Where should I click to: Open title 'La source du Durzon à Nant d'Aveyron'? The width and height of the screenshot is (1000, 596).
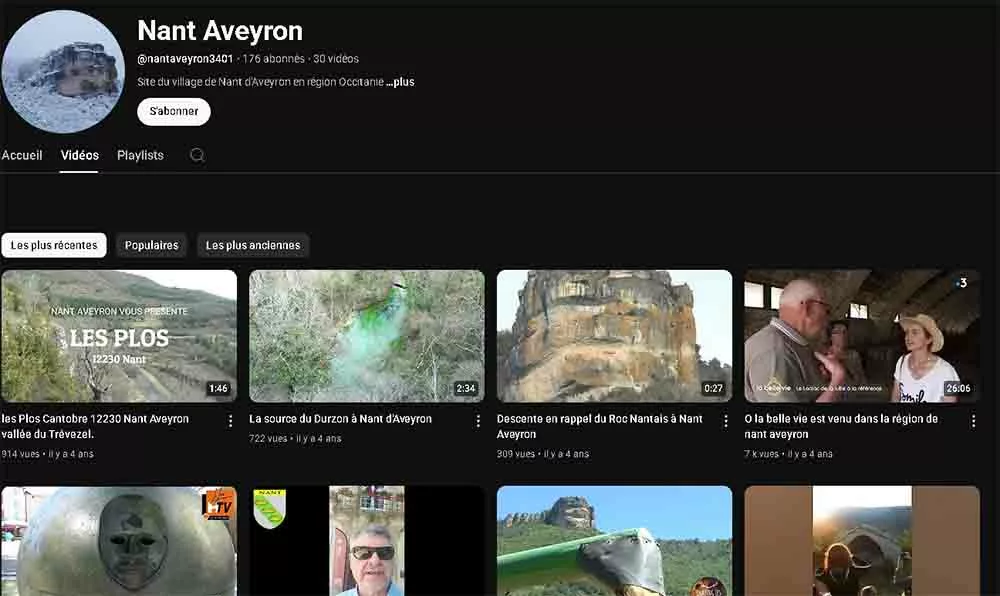coord(341,419)
